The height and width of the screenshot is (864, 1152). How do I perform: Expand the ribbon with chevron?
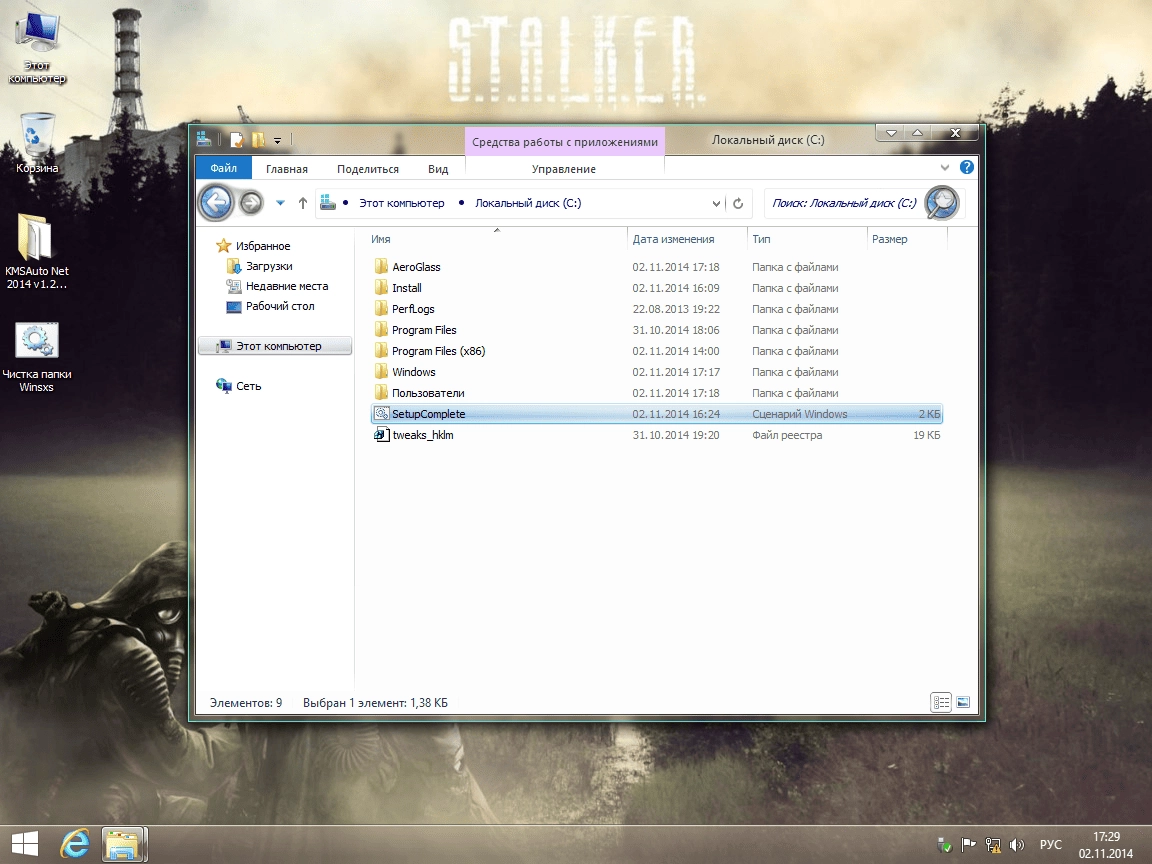coord(944,168)
